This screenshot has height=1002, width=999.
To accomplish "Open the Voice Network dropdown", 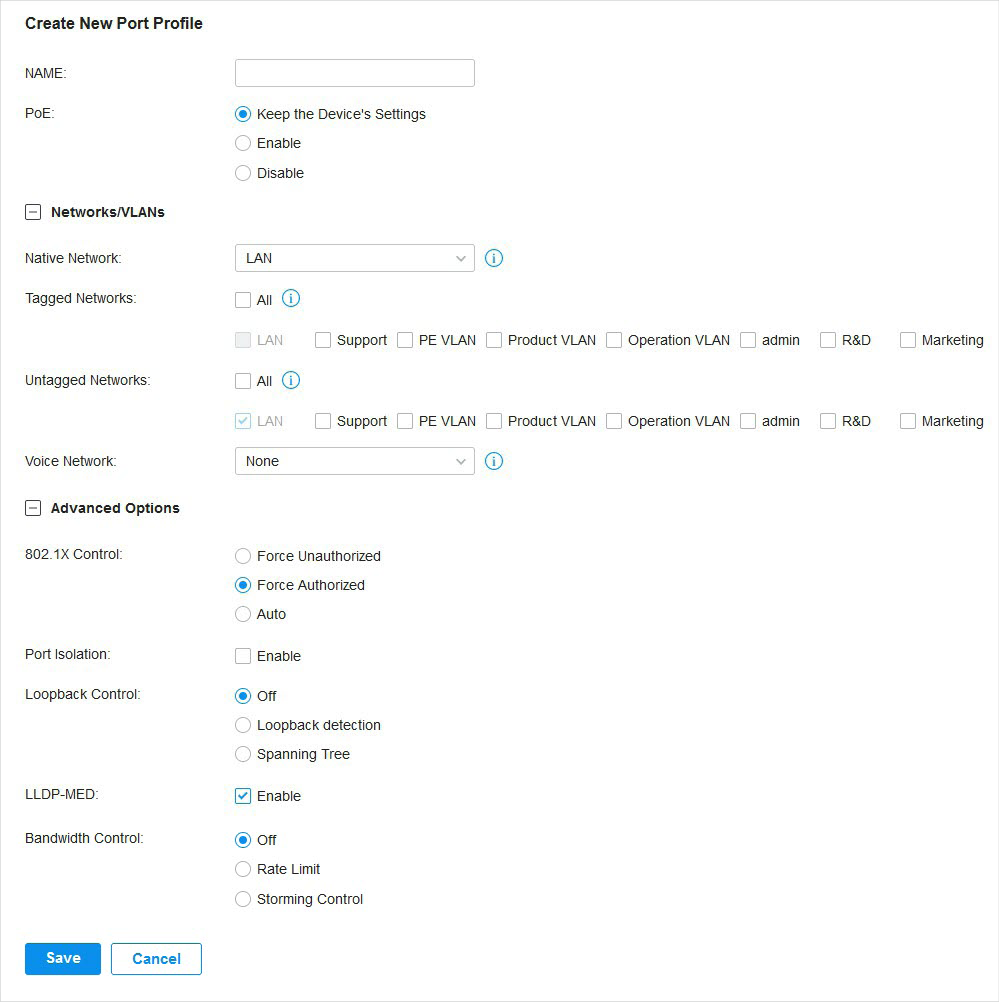I will [x=355, y=461].
